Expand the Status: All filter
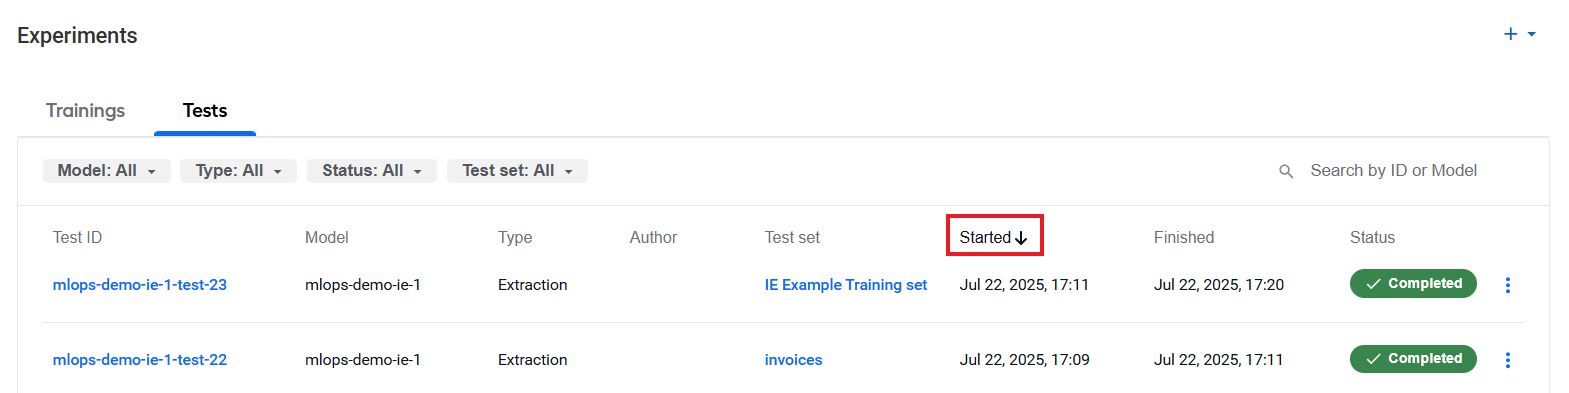 click(x=372, y=171)
